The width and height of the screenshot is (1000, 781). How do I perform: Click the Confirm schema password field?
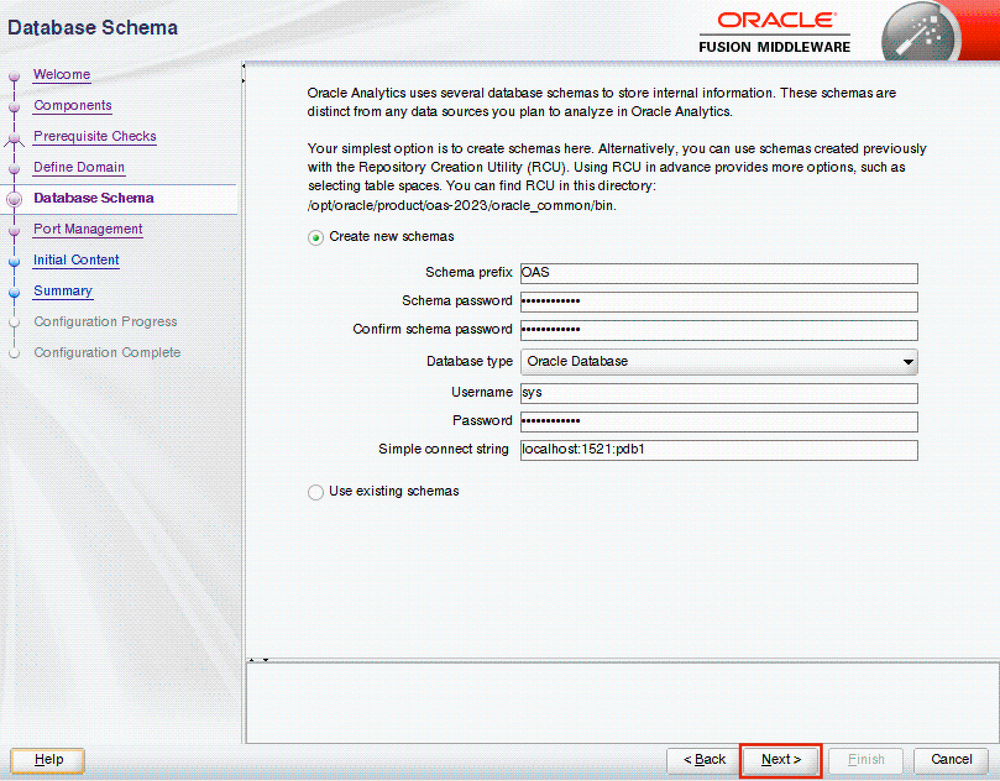coord(719,330)
